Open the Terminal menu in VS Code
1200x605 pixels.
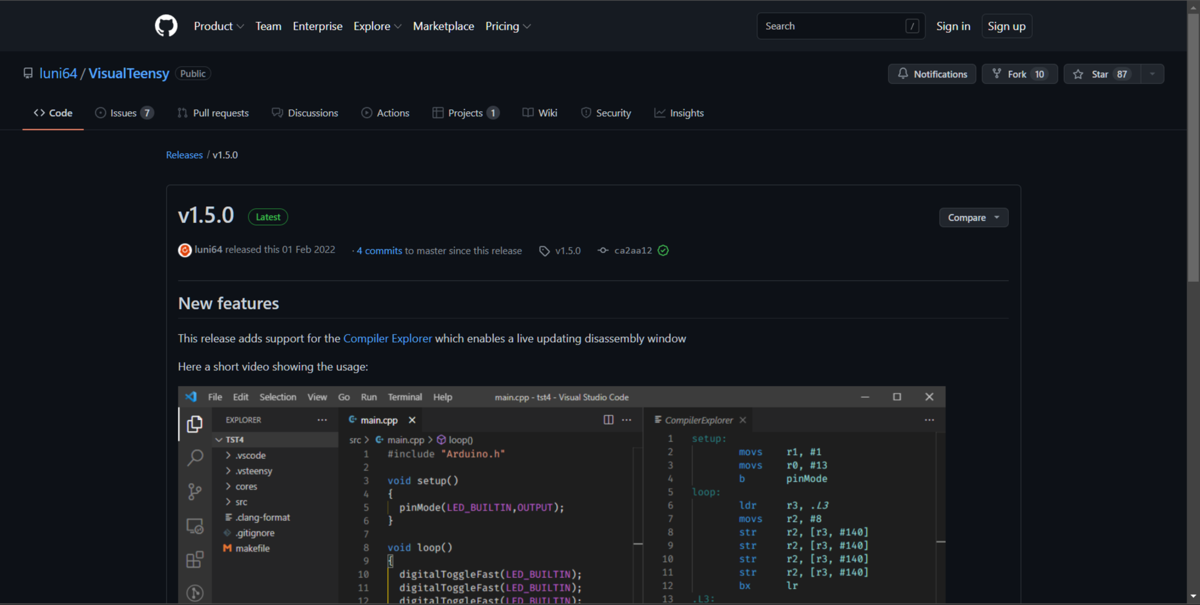click(x=405, y=397)
